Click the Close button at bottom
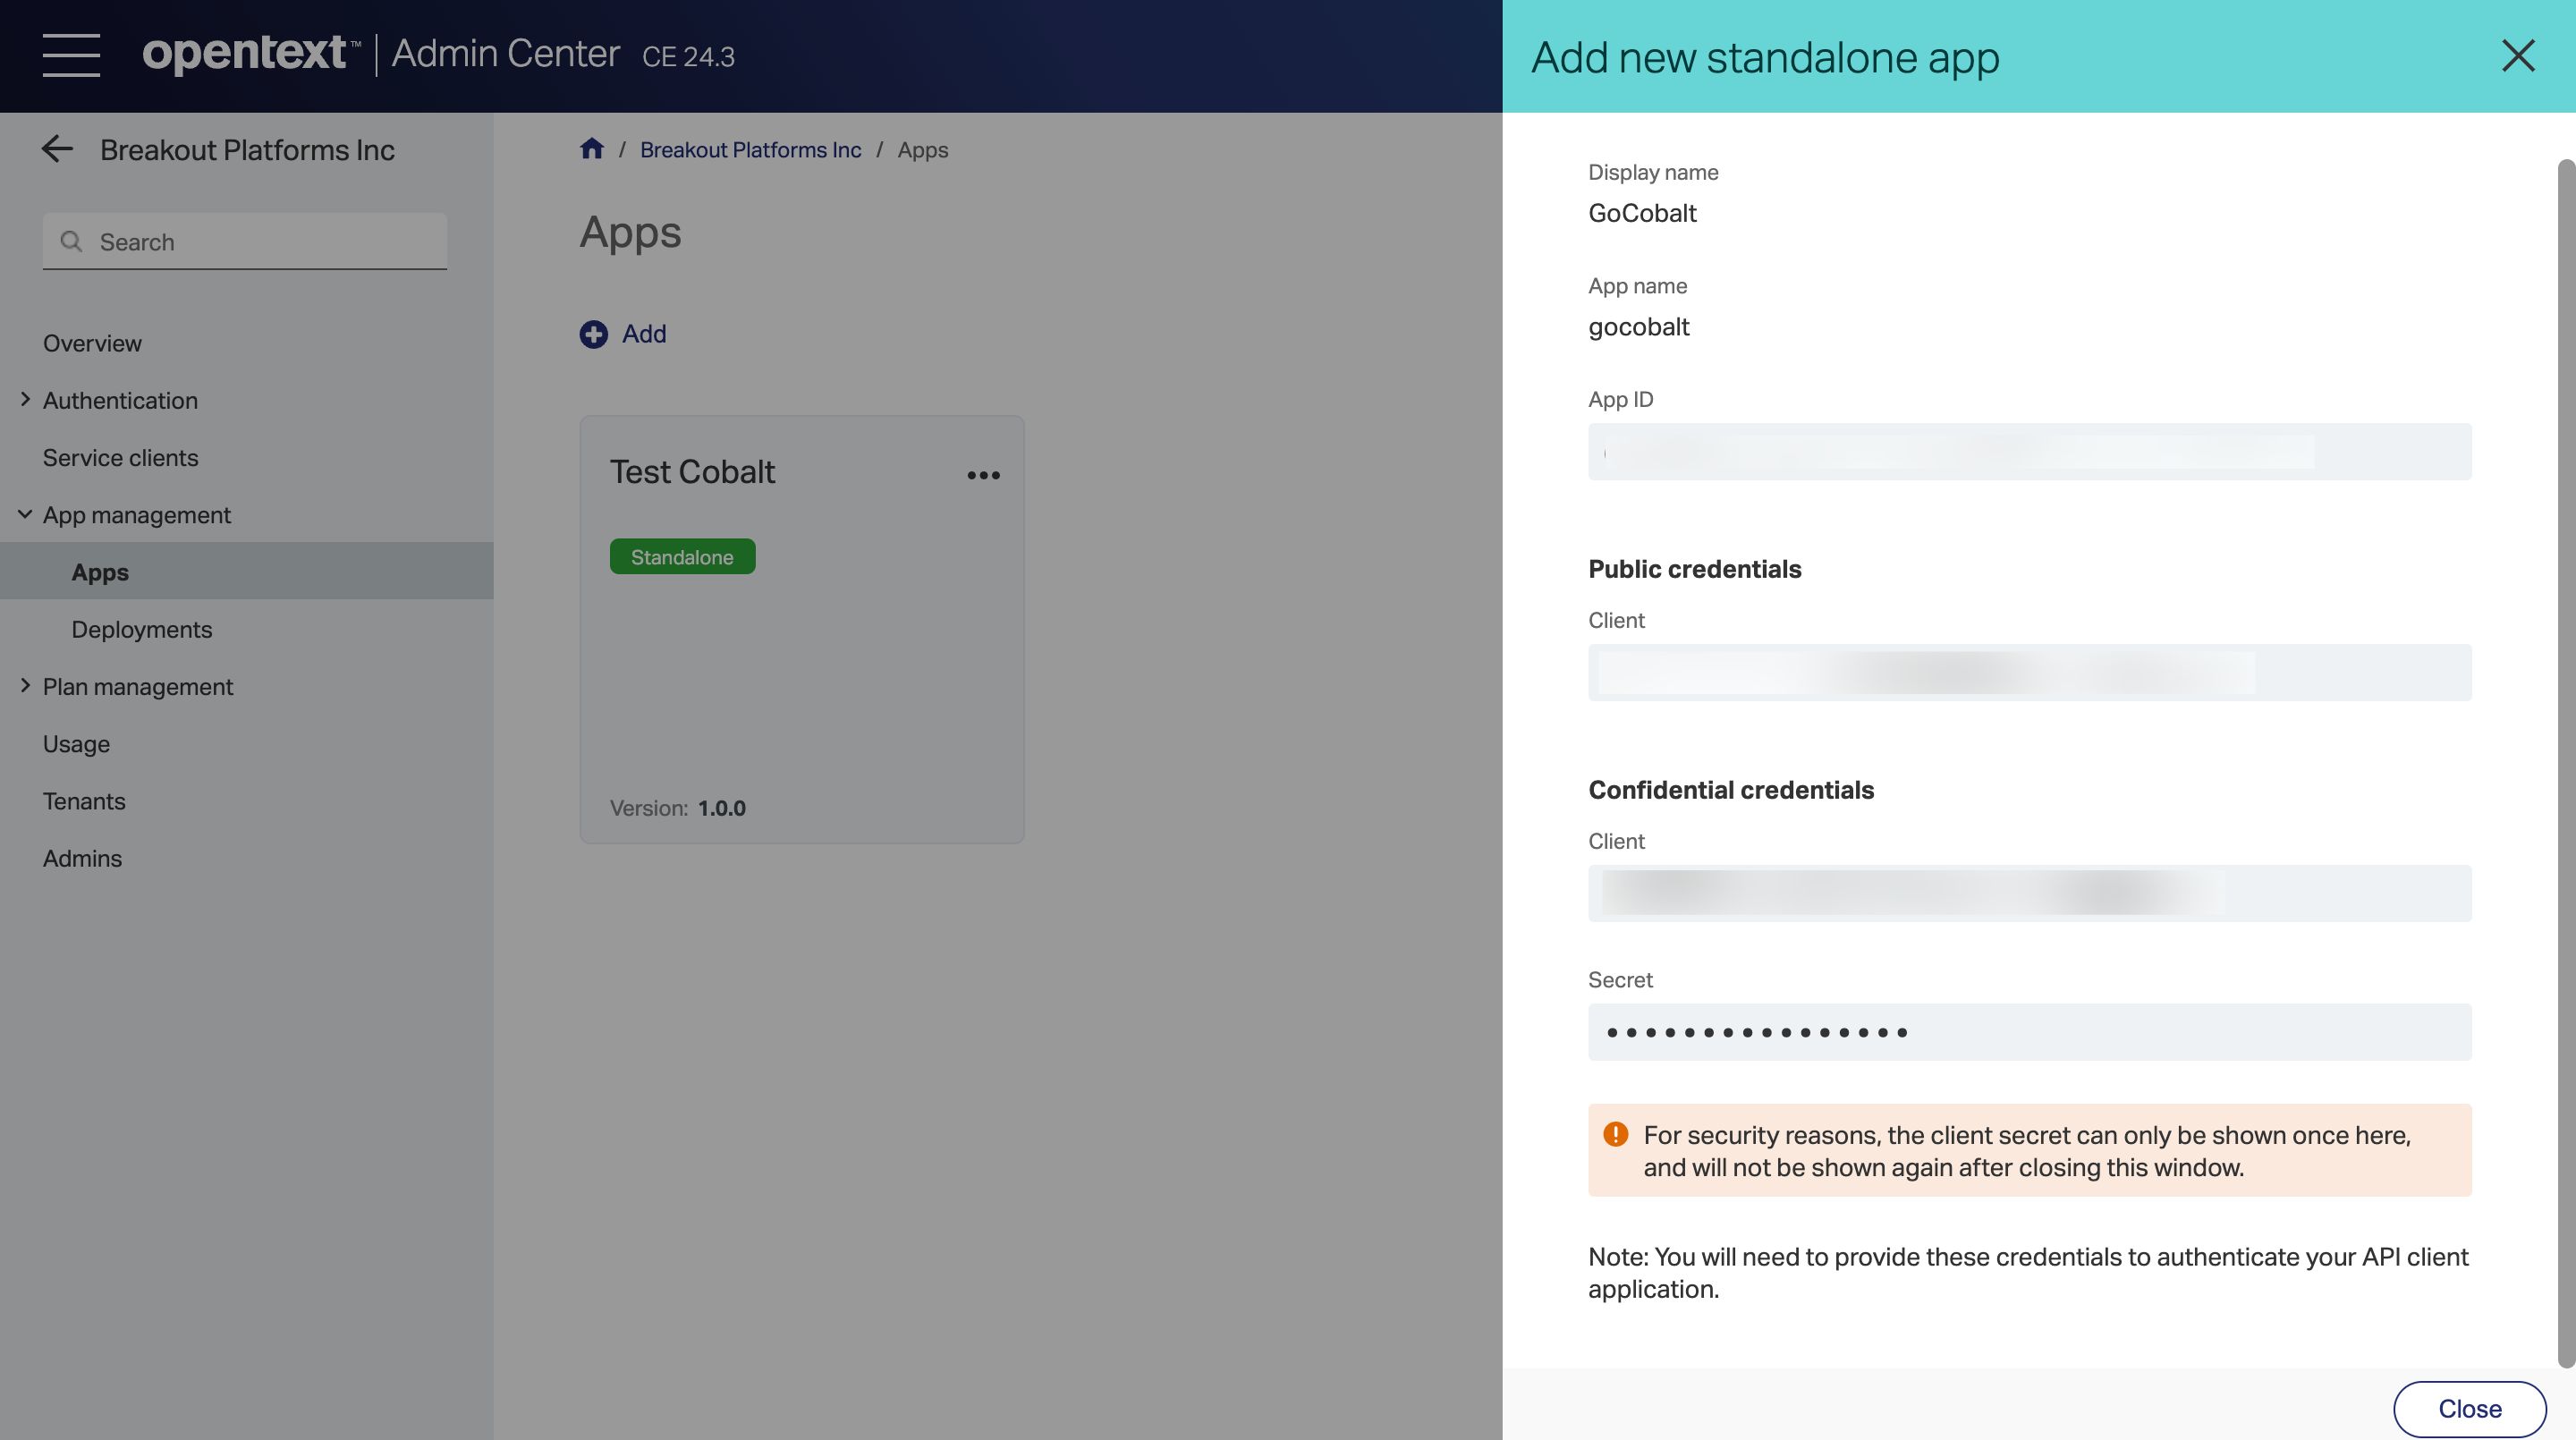The width and height of the screenshot is (2576, 1440). [x=2469, y=1408]
